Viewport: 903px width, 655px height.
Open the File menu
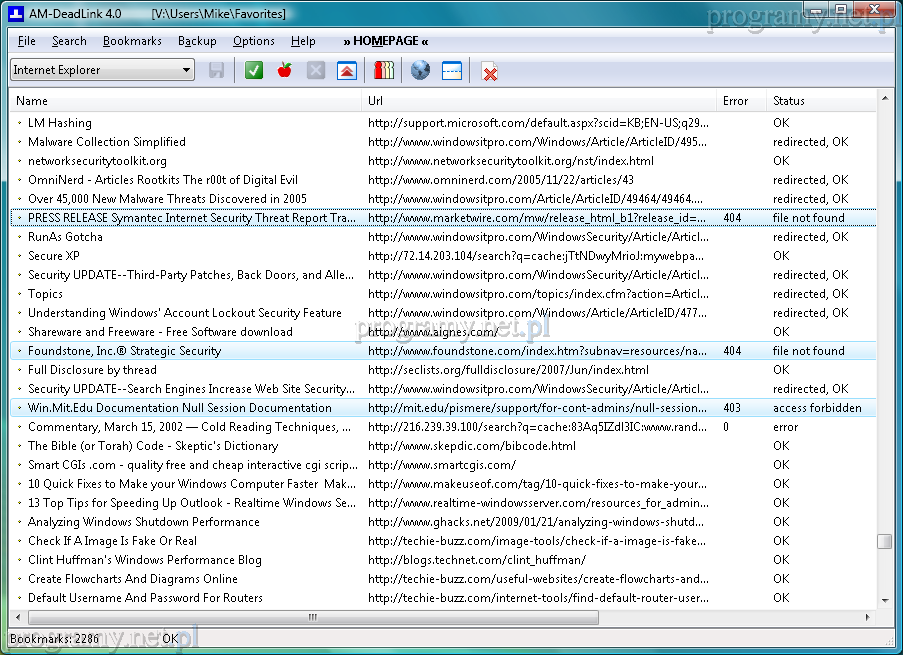(x=27, y=41)
